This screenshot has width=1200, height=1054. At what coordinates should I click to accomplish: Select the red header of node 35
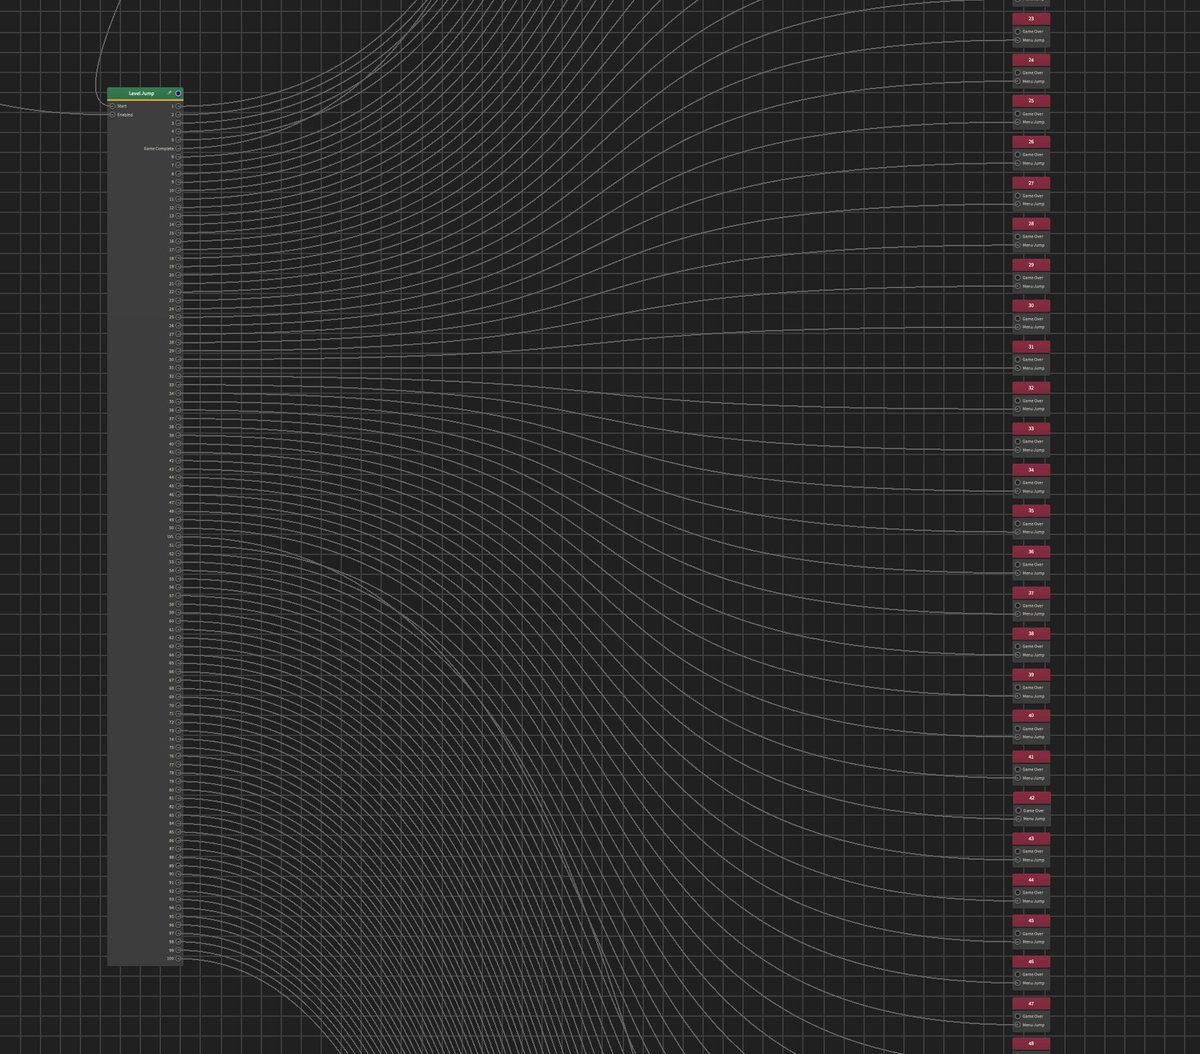(1031, 510)
